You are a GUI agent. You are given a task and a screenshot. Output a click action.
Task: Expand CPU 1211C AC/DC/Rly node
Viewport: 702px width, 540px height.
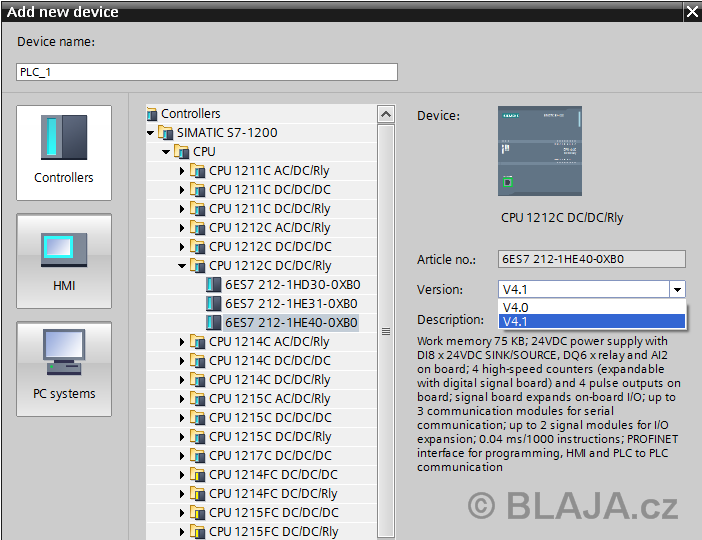[182, 171]
